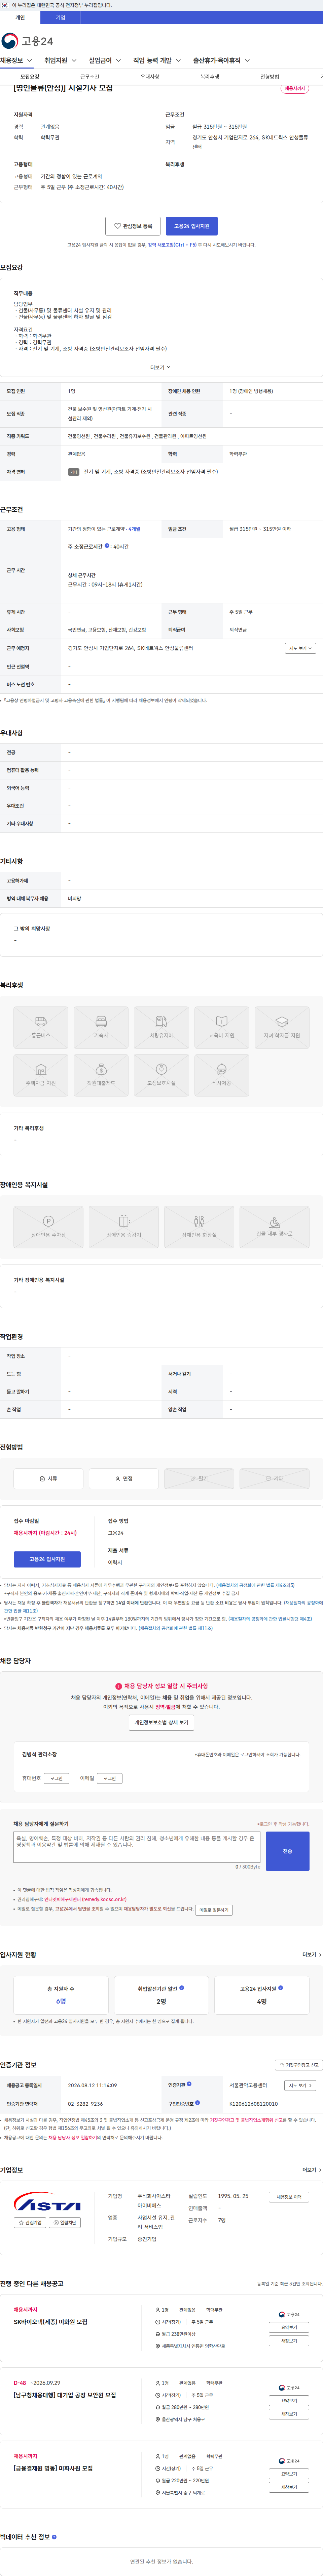Open the 한국인터넷구제센터 link
Viewport: 323px width, 2576px height.
click(85, 1899)
